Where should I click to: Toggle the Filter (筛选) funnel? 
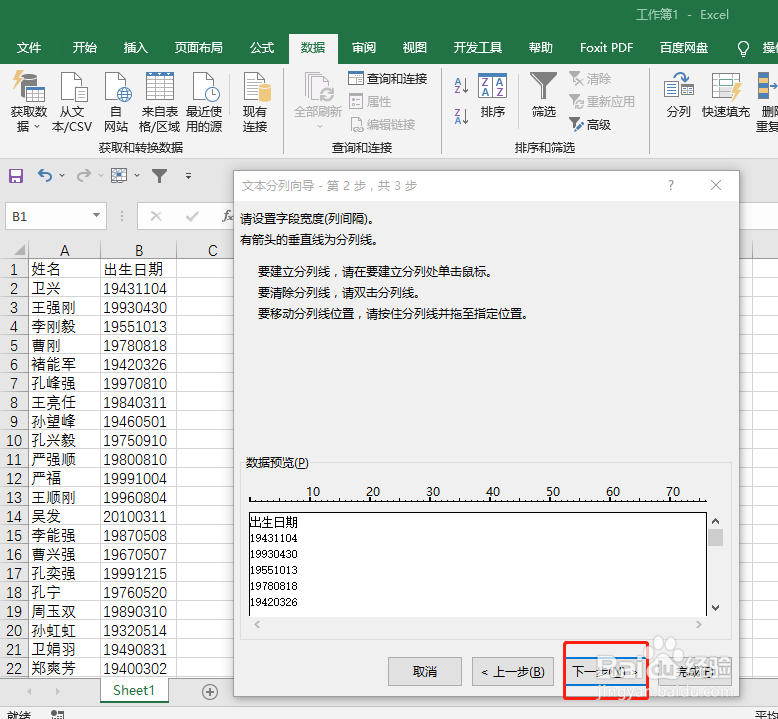543,96
